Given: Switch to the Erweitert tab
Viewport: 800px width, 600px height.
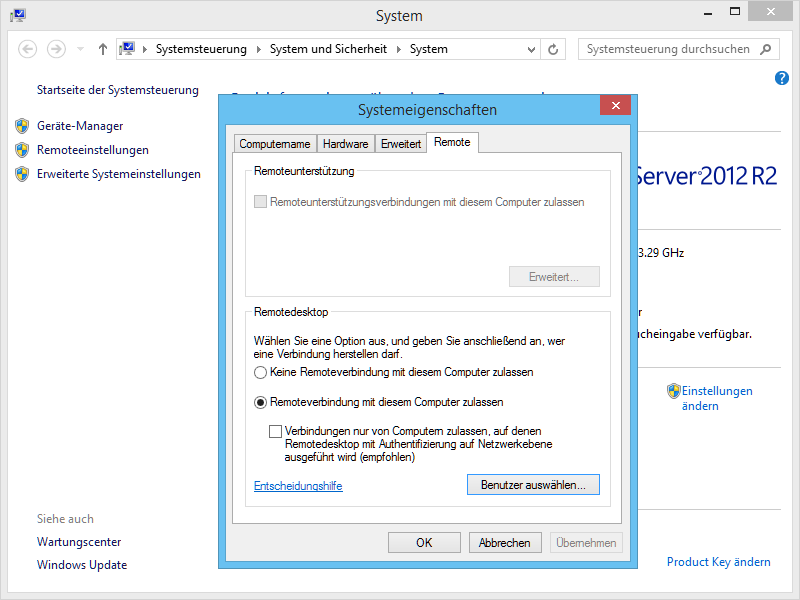Looking at the screenshot, I should pyautogui.click(x=401, y=144).
